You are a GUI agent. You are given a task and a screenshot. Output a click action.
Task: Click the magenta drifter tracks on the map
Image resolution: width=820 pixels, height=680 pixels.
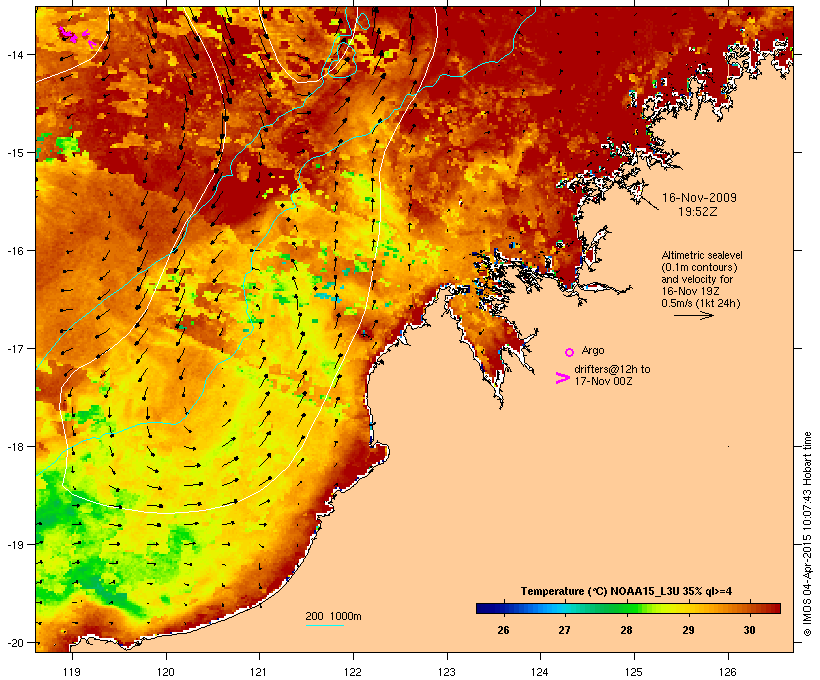coord(76,37)
